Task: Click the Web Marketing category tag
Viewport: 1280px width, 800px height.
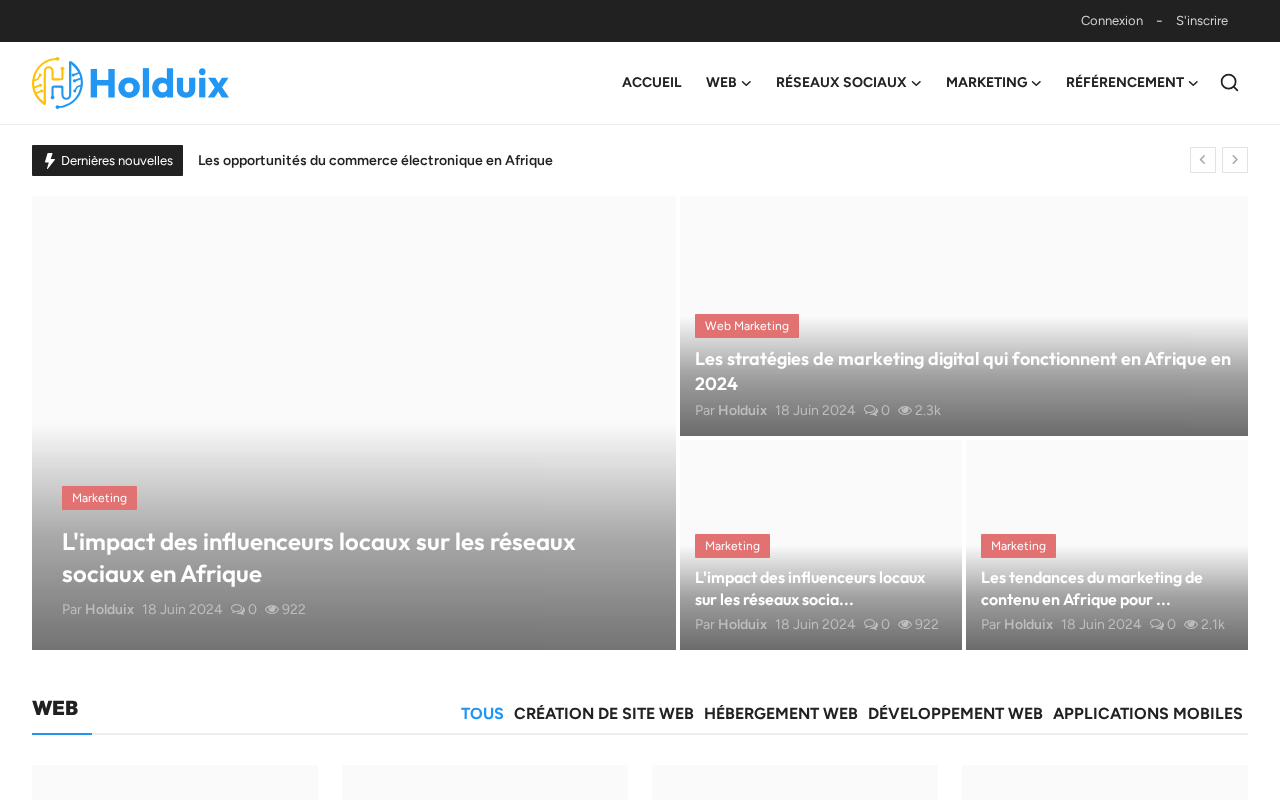Action: (x=746, y=326)
